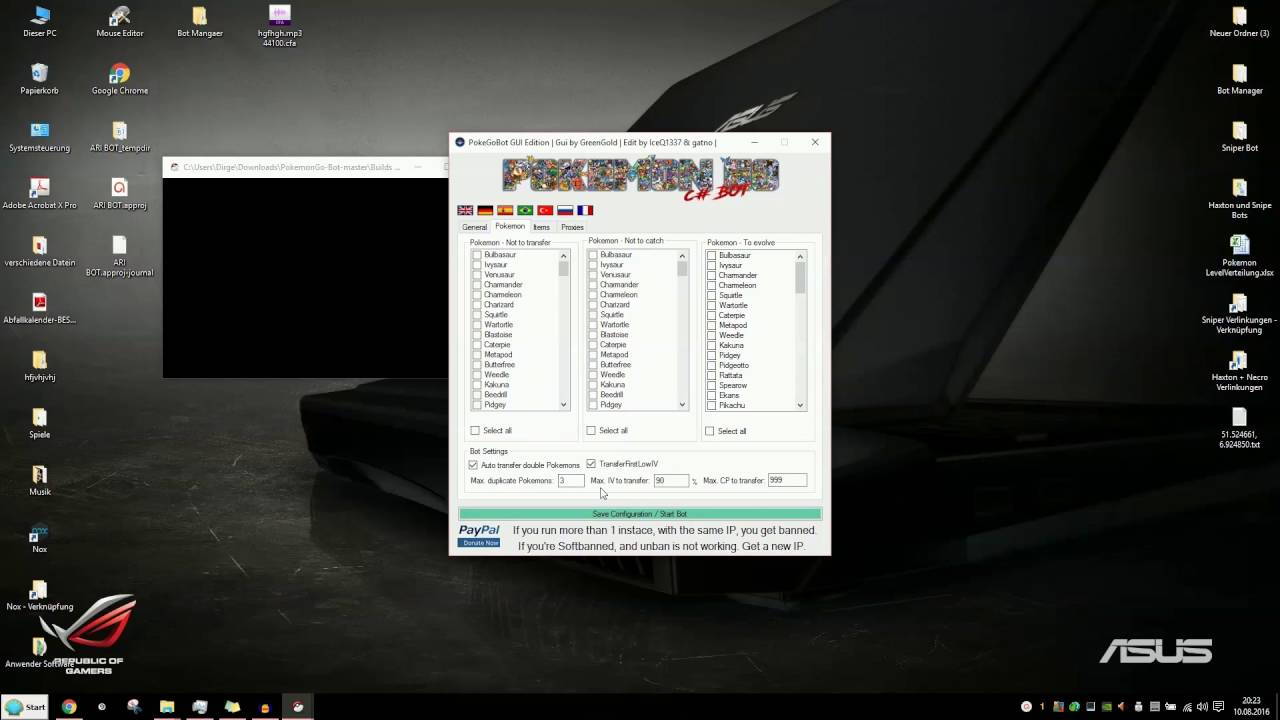Toggle Select all under Not to transfer

[x=475, y=431]
